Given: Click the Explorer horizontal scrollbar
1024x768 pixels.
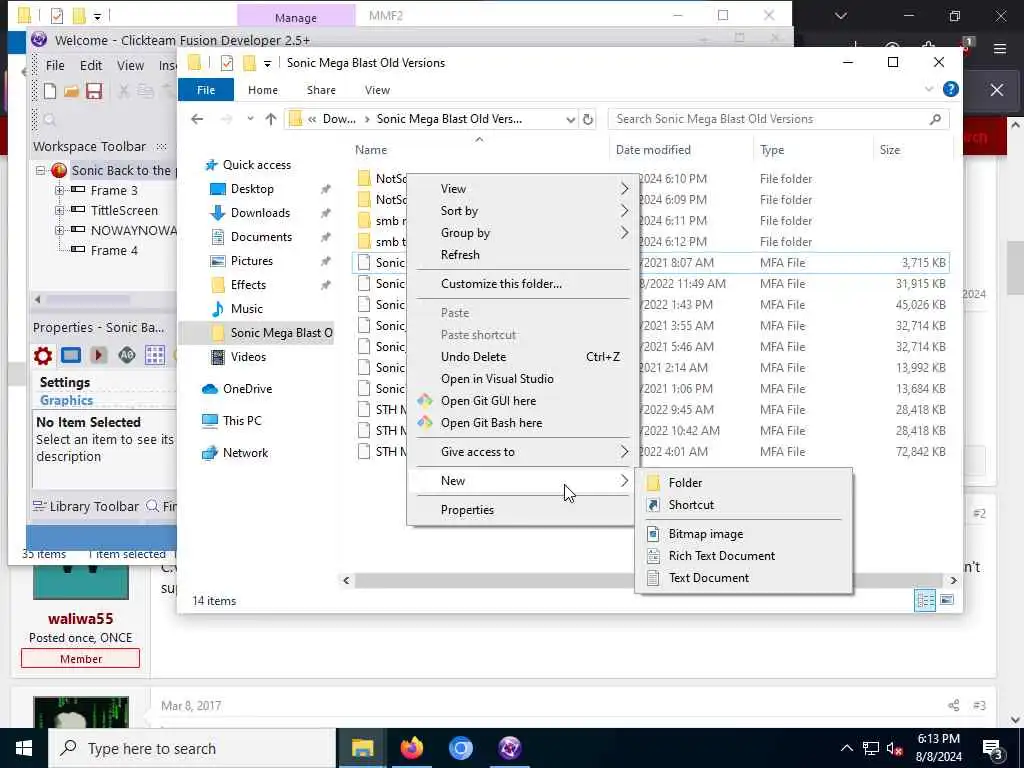Looking at the screenshot, I should [x=649, y=581].
